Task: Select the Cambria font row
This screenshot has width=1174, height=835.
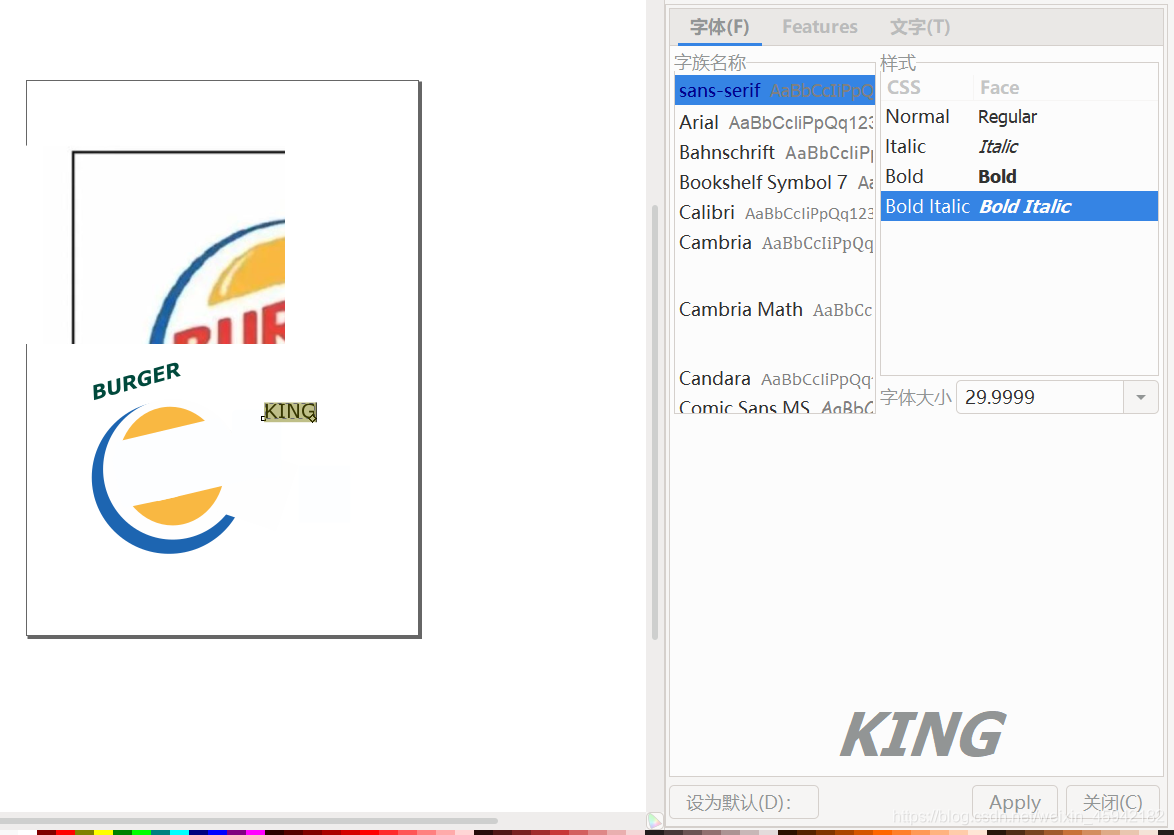Action: coord(775,243)
